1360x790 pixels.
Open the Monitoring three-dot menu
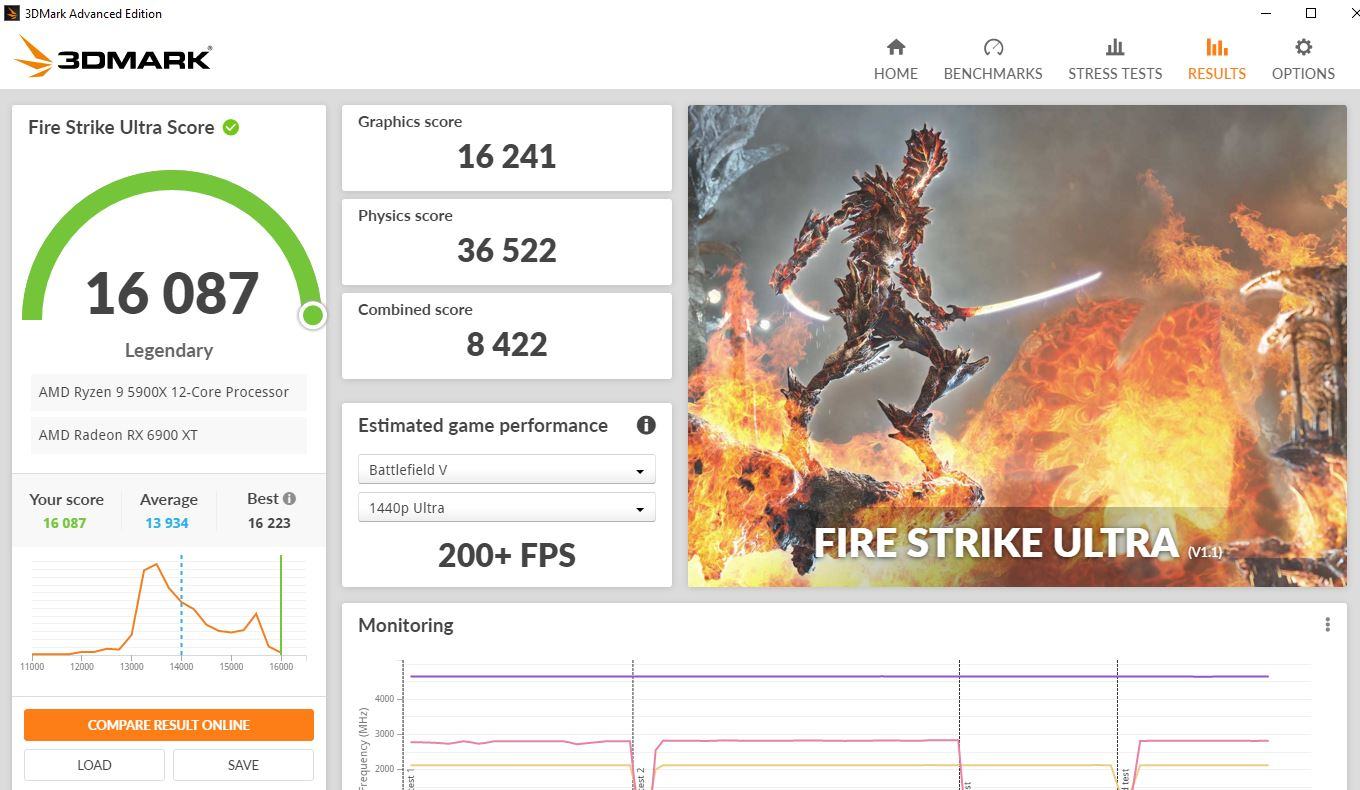1327,624
